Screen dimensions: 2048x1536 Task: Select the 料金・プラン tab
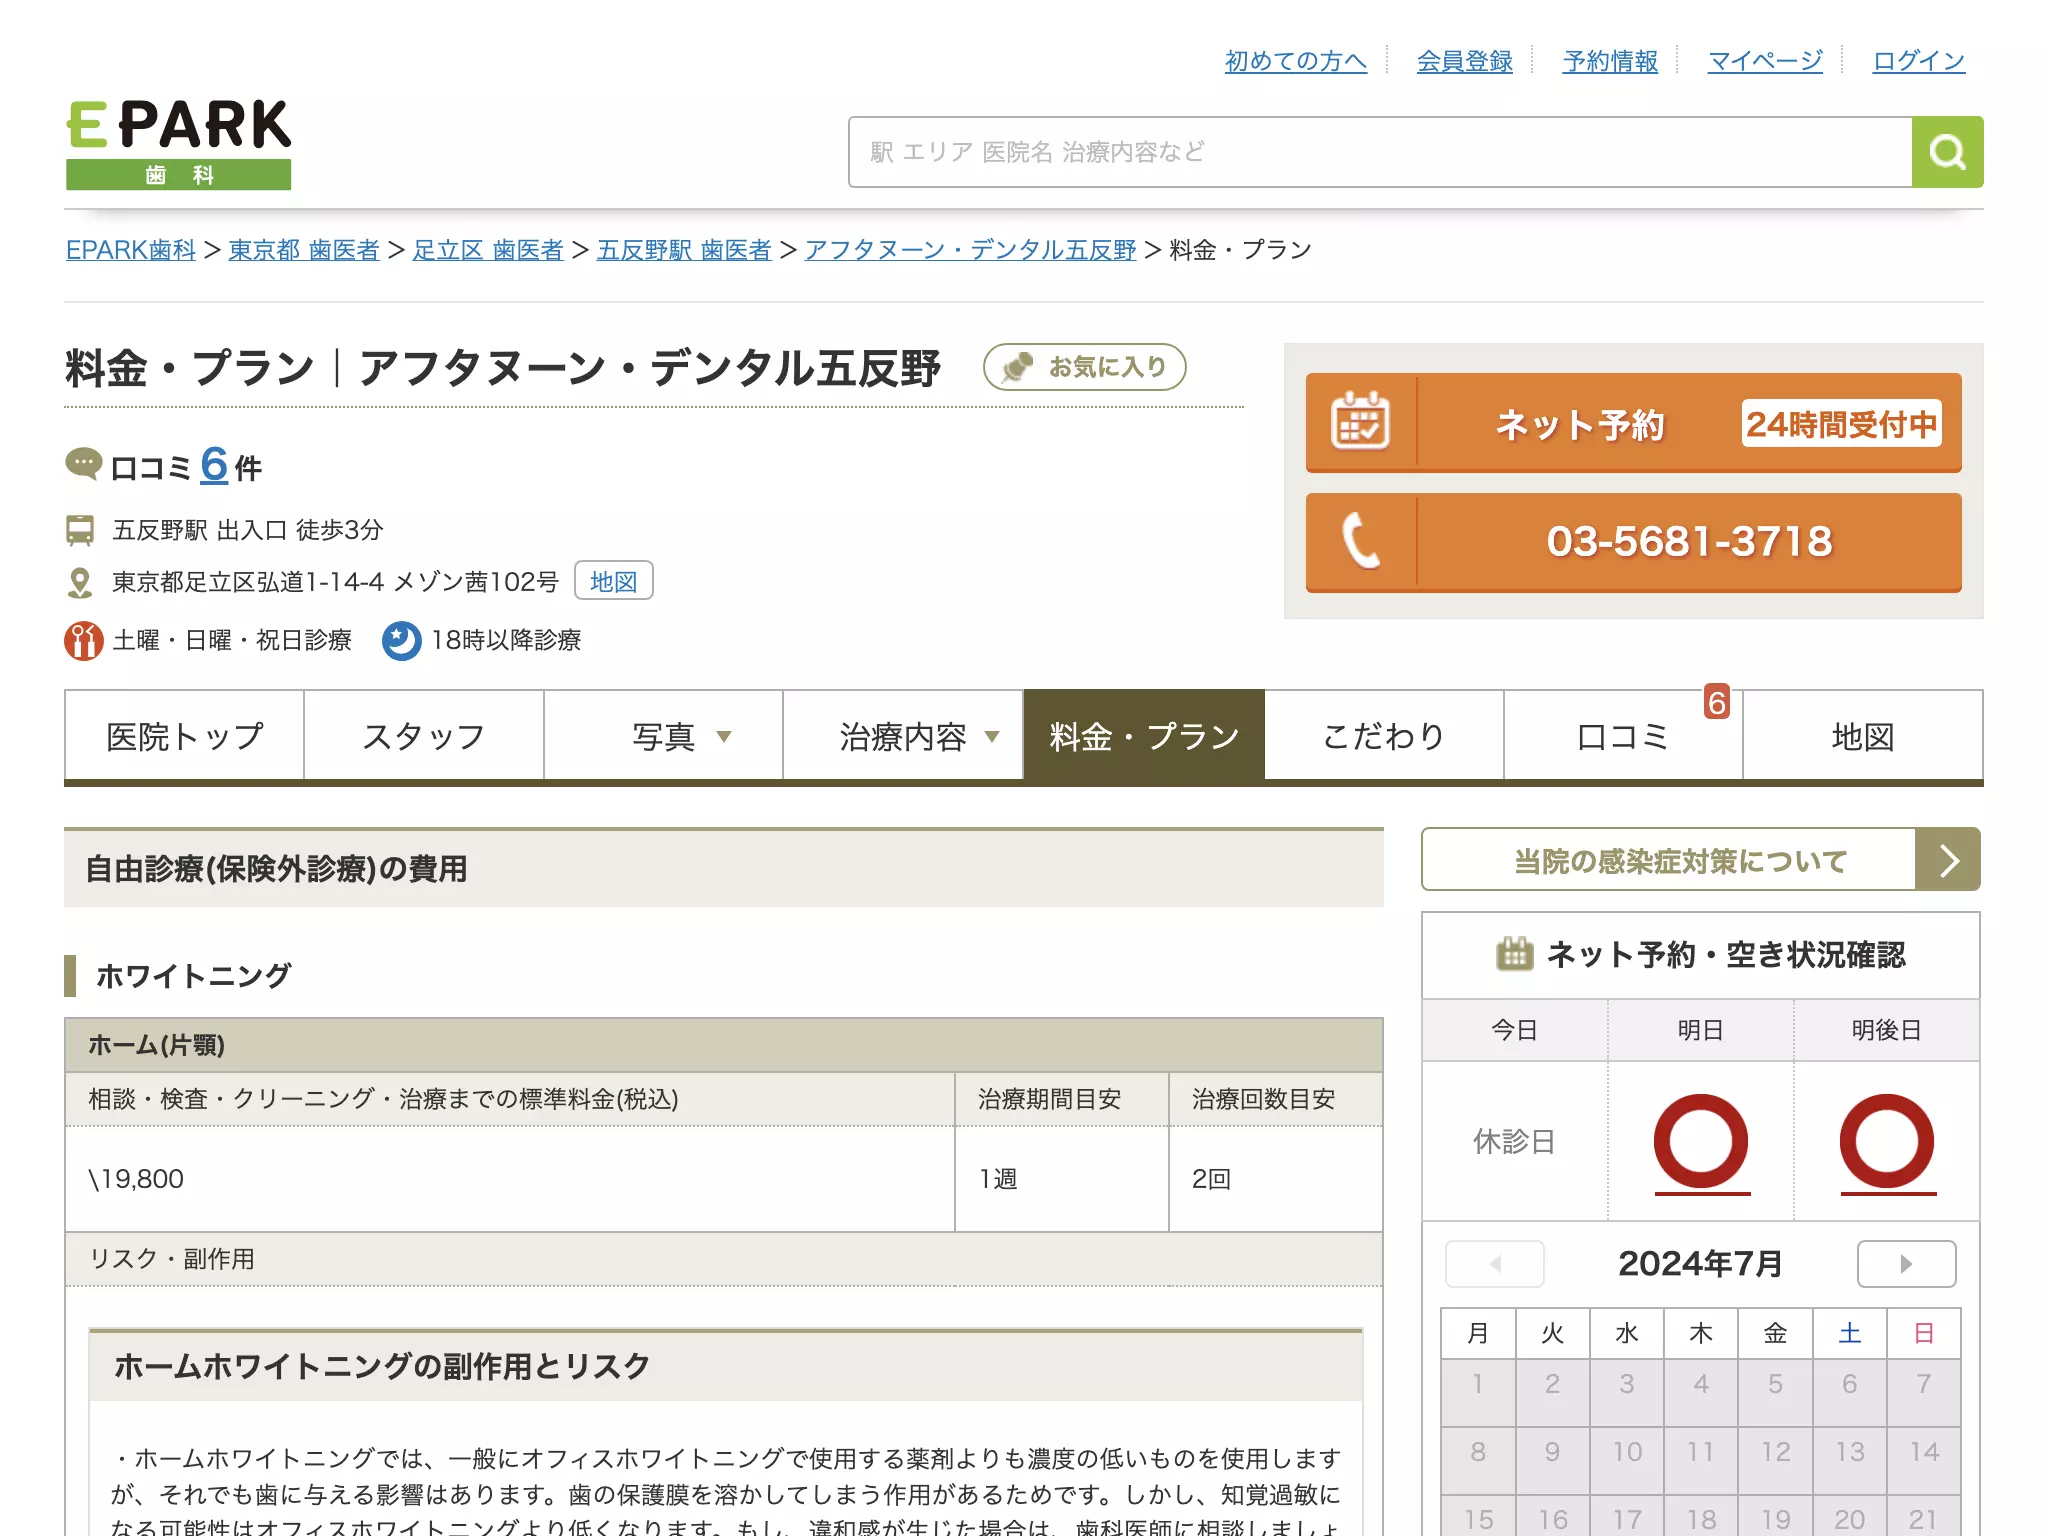coord(1144,736)
